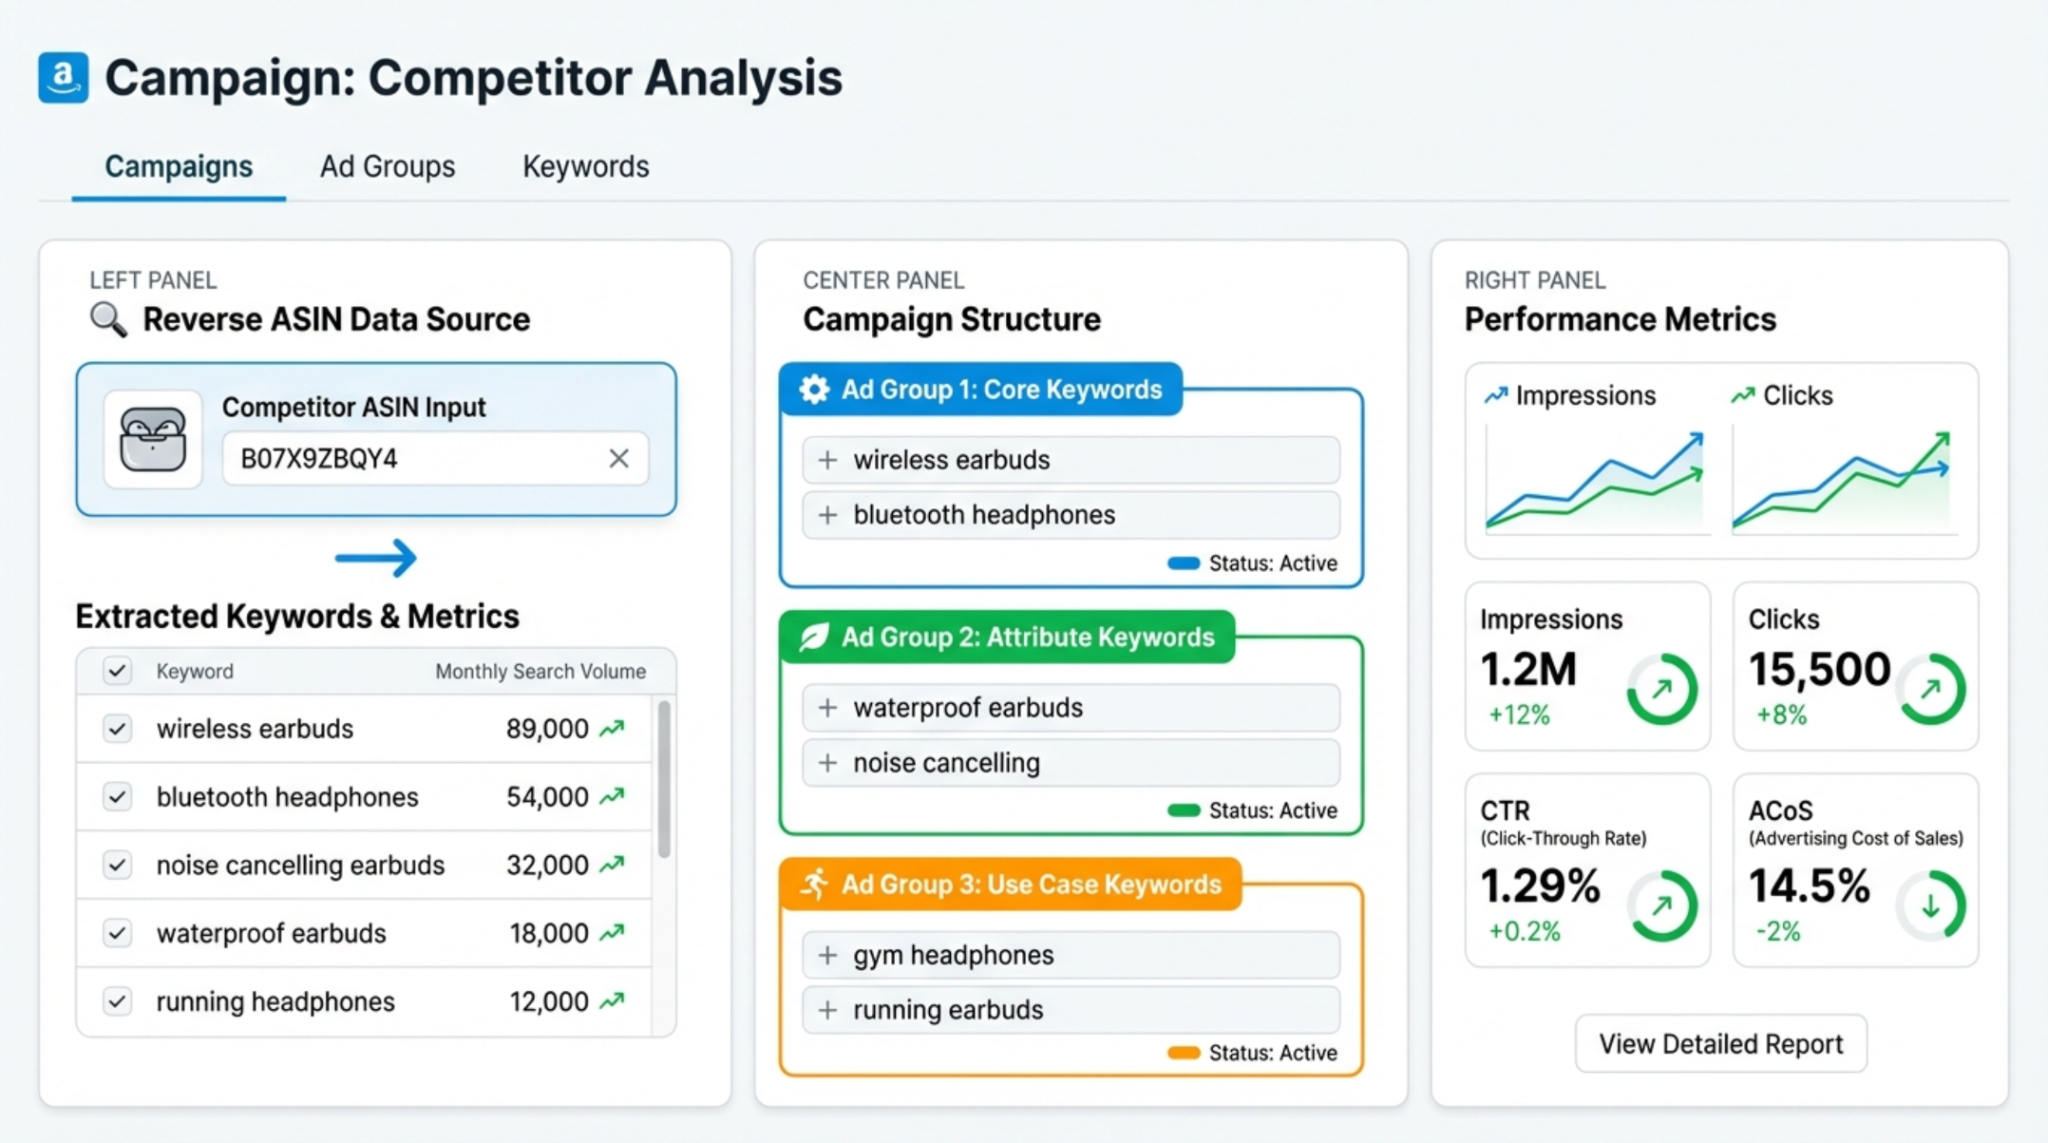Click the ACoS circular progress ring
The width and height of the screenshot is (2048, 1143).
pos(1932,906)
